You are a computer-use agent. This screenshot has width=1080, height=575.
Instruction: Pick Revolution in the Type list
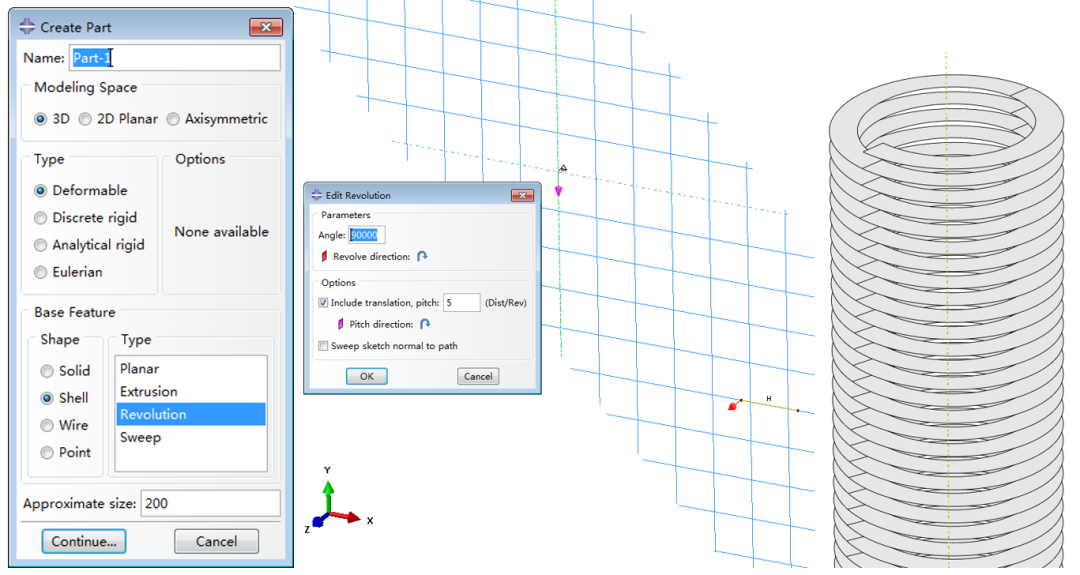pyautogui.click(x=191, y=414)
